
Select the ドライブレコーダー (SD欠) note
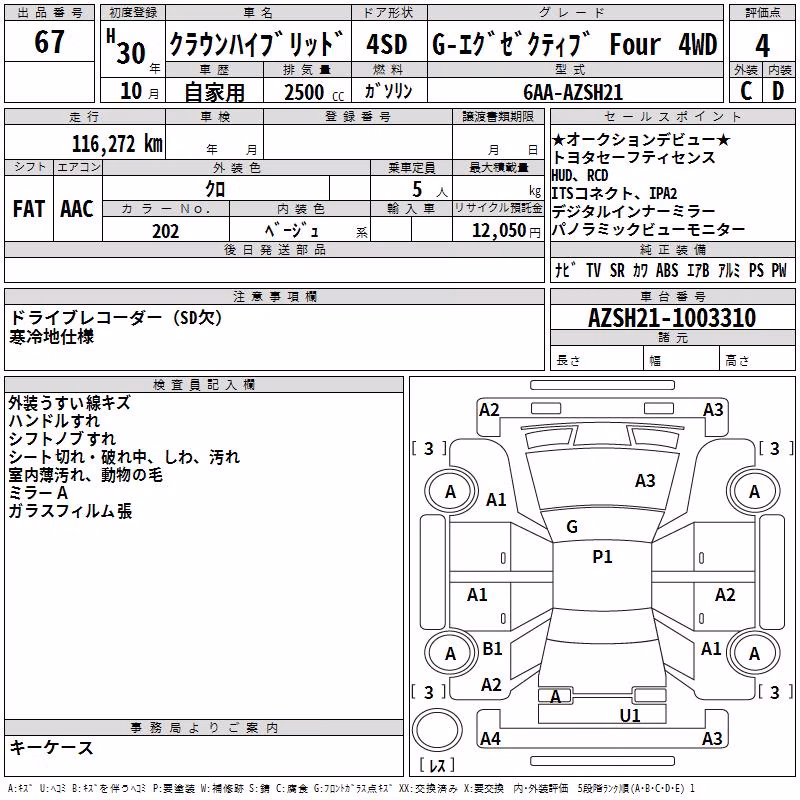(116, 318)
